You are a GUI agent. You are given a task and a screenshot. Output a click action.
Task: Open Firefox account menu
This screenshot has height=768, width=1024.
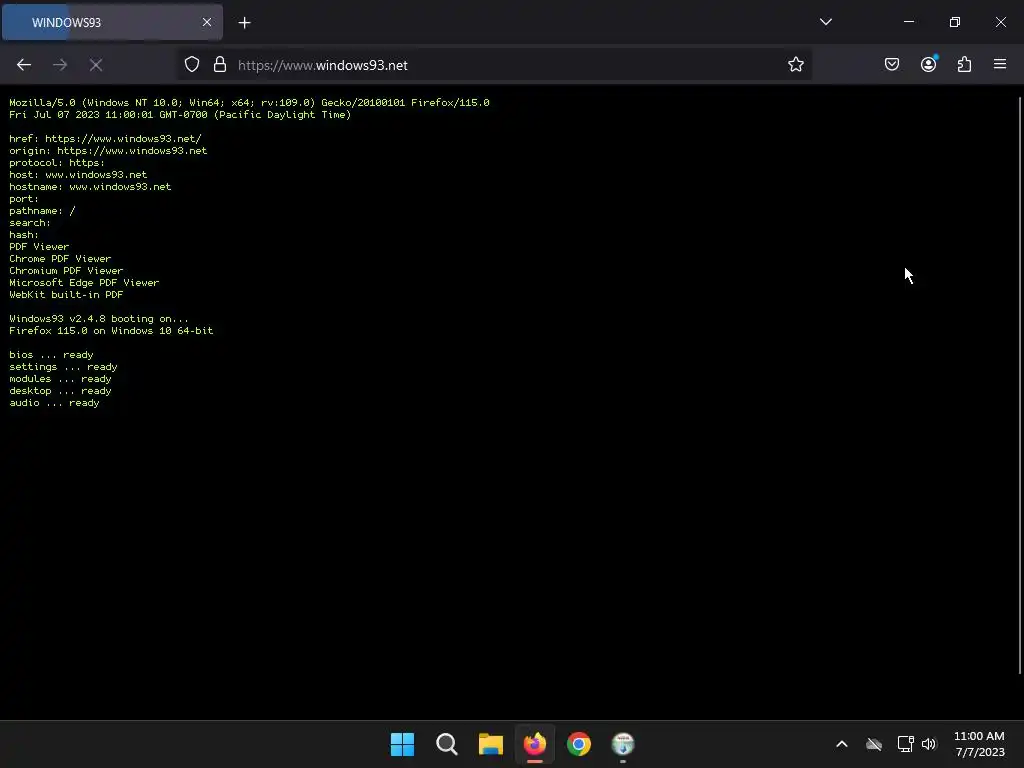(929, 64)
